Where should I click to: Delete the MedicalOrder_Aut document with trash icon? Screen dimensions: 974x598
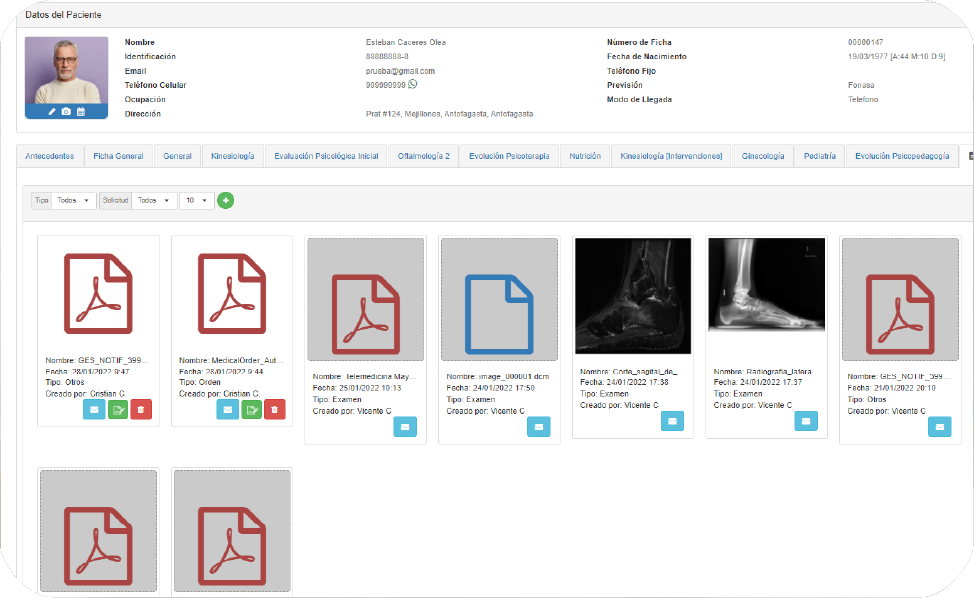tap(274, 409)
